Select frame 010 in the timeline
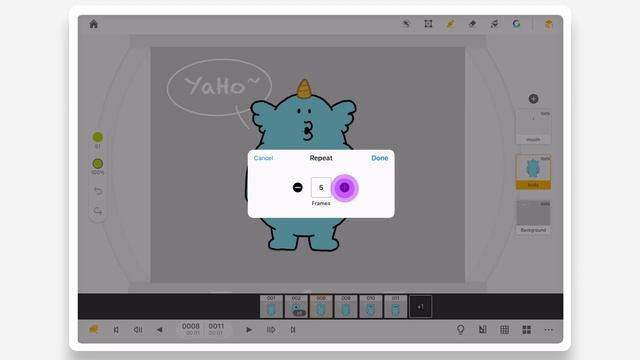640x360 pixels. [371, 307]
